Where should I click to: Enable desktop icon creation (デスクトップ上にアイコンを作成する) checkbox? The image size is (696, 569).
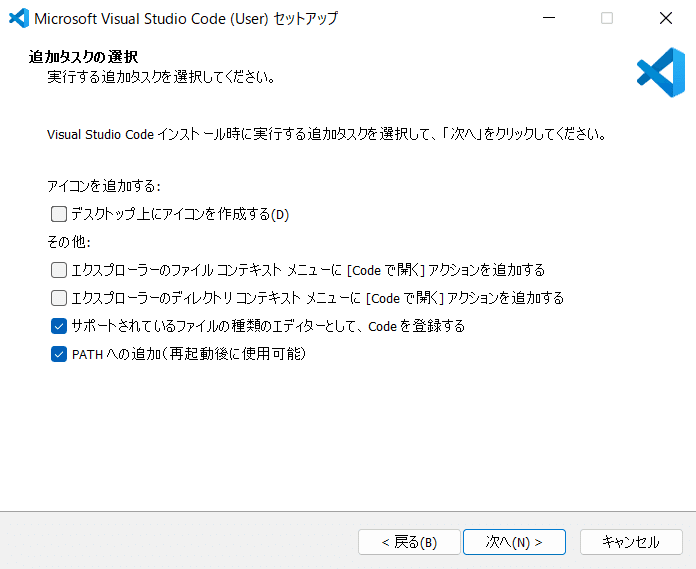pos(59,214)
